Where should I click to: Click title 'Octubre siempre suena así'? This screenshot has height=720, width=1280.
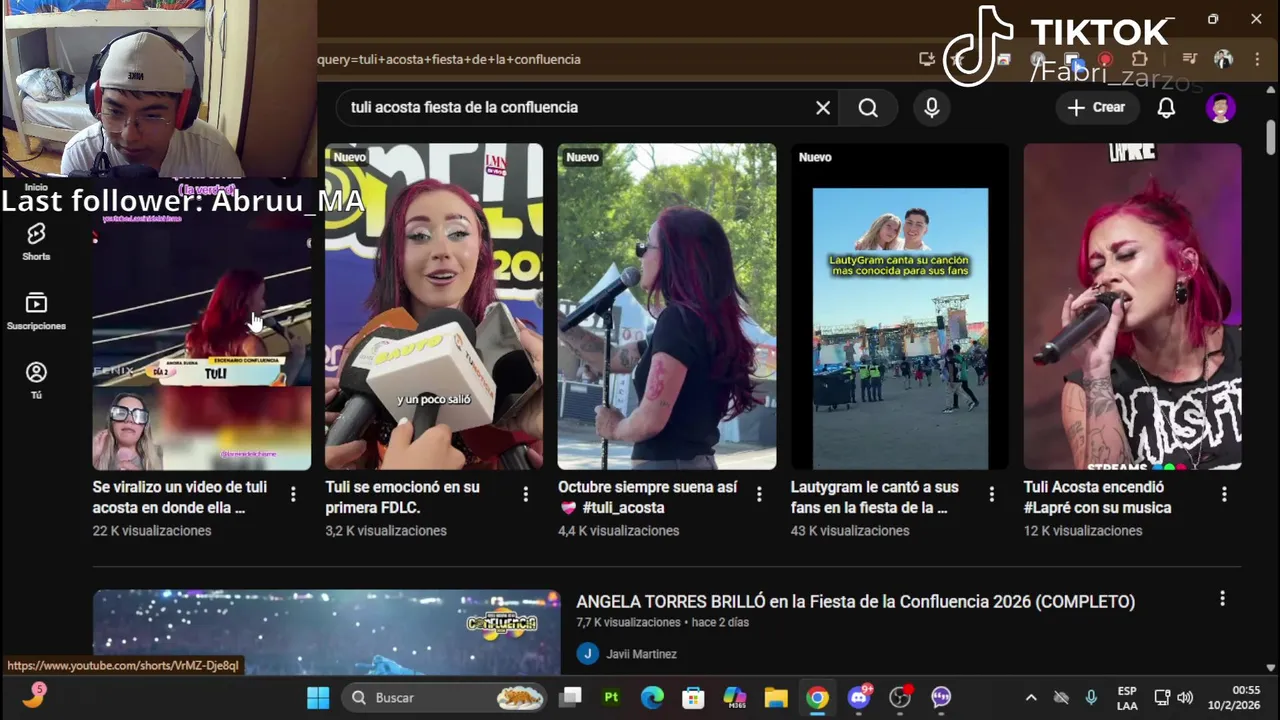point(647,497)
